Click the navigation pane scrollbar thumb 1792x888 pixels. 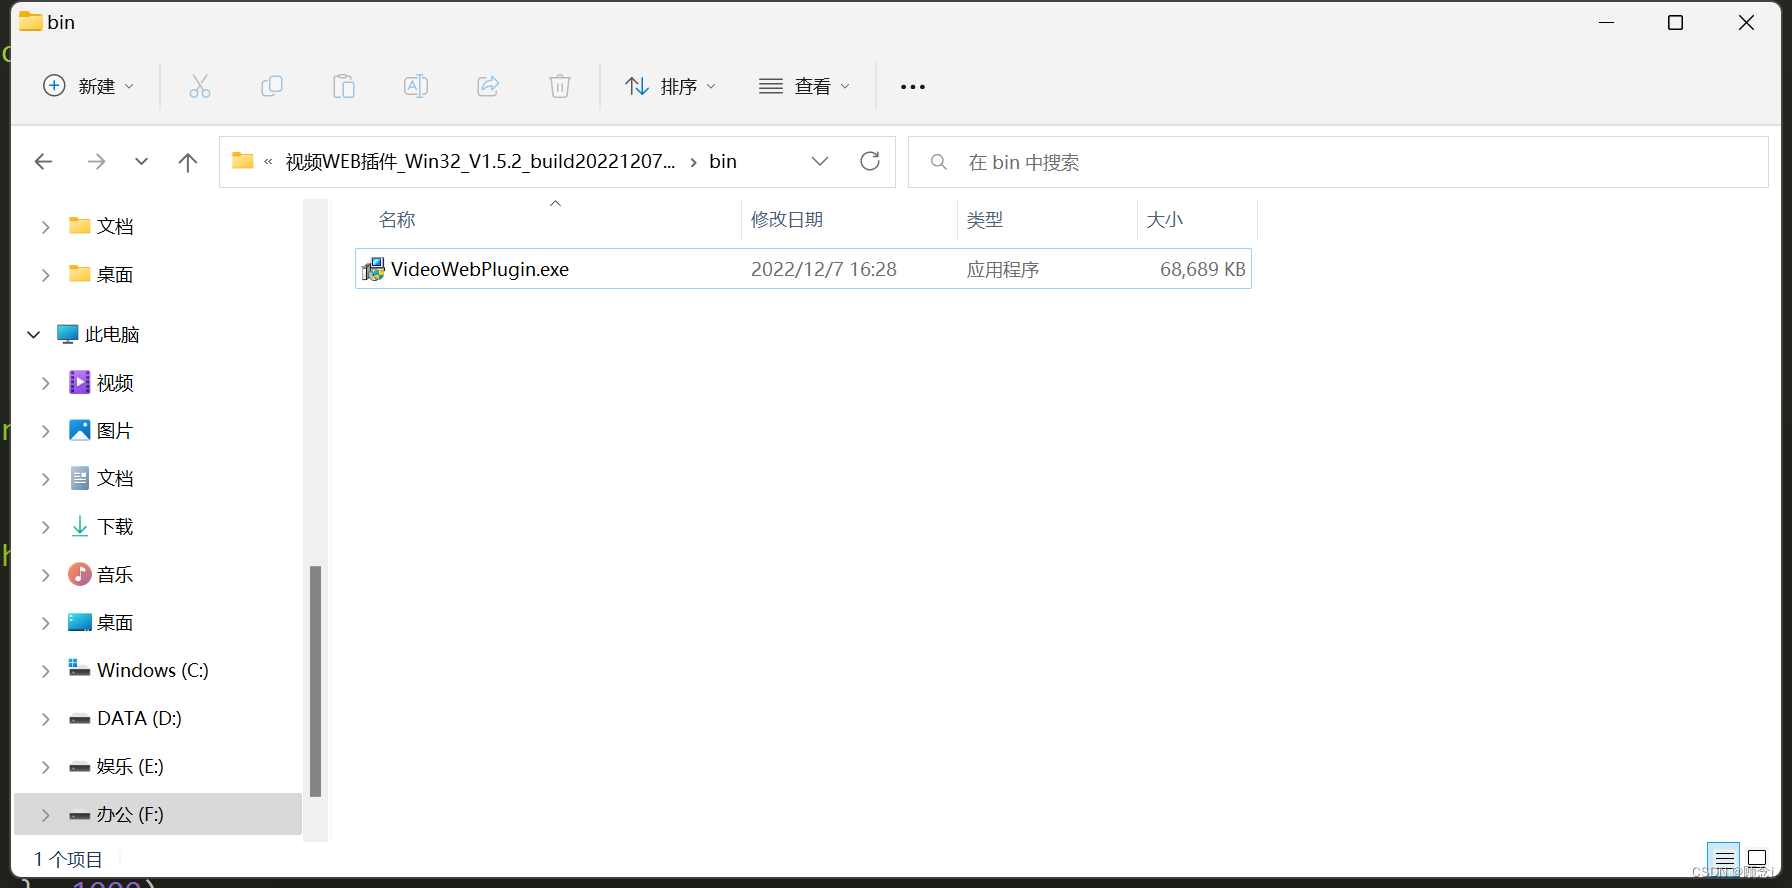[x=315, y=681]
